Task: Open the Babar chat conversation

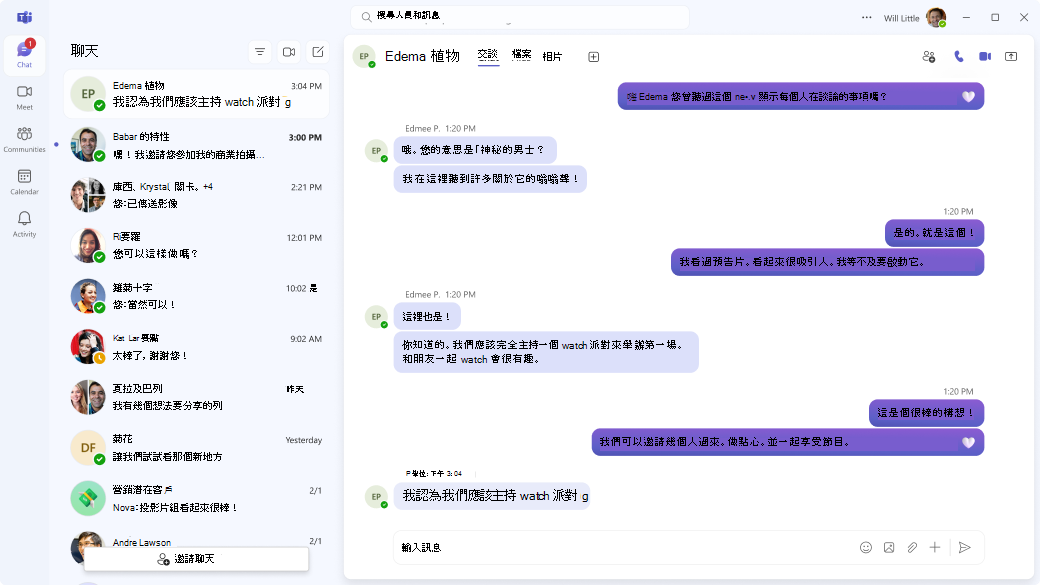Action: 196,145
